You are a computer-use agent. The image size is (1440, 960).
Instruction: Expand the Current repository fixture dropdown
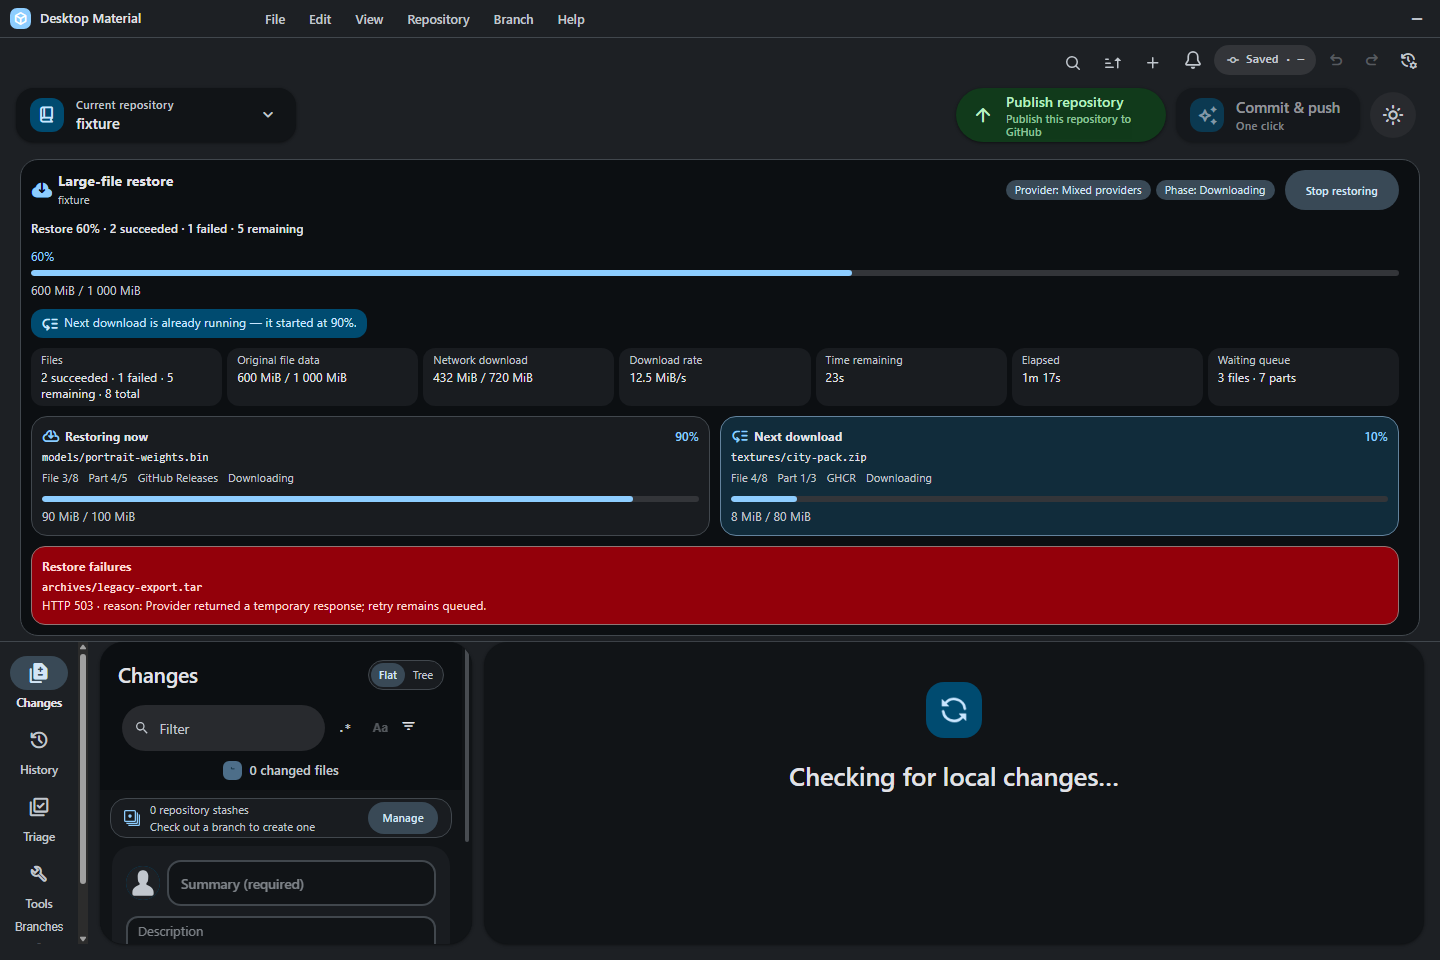pos(157,115)
